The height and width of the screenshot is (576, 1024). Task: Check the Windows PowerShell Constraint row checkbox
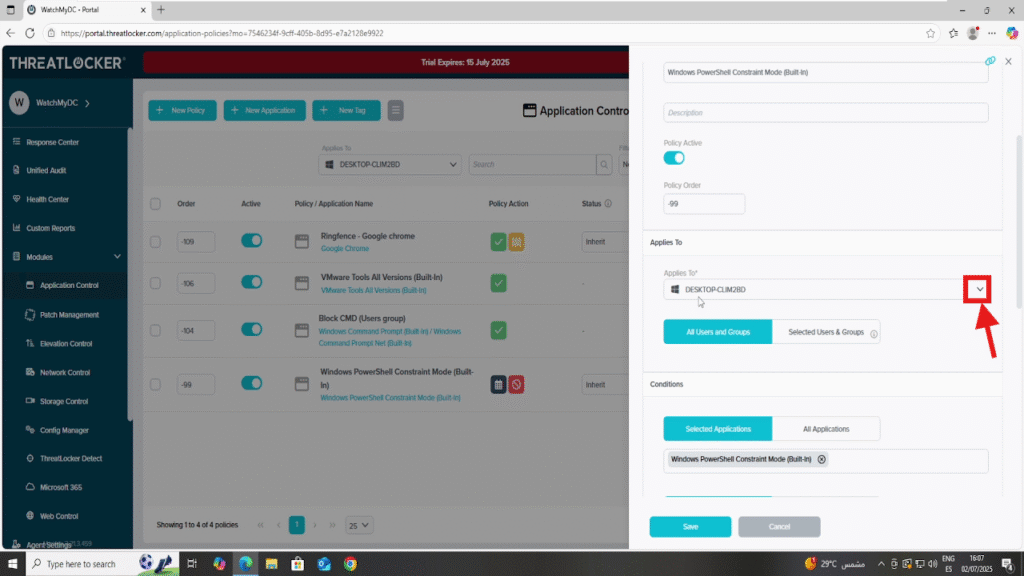155,385
